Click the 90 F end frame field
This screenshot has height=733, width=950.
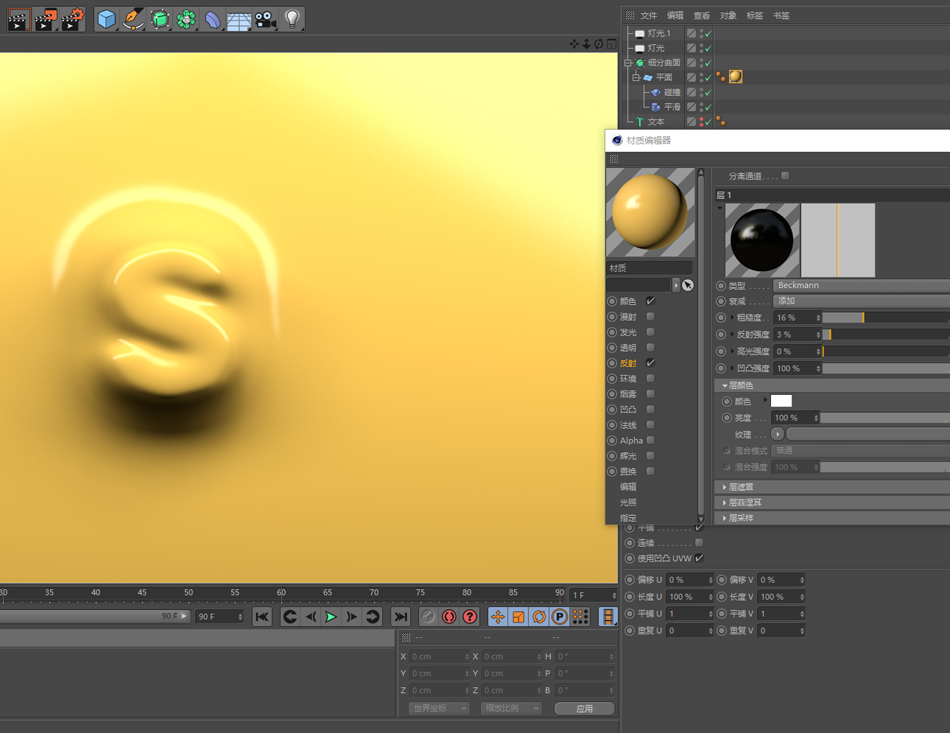click(219, 617)
